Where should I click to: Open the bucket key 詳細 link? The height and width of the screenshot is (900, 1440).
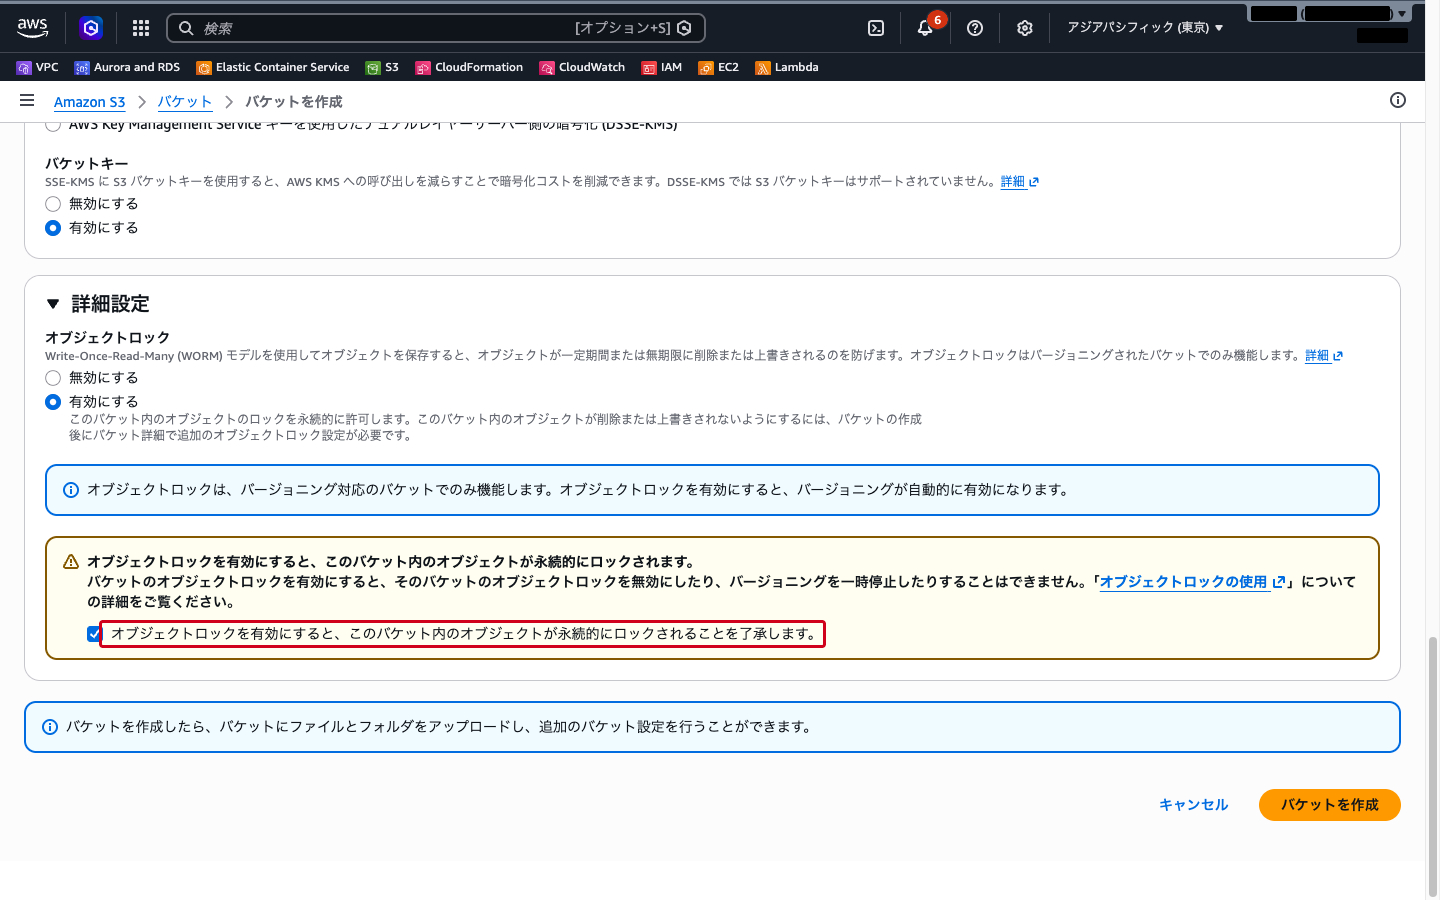pyautogui.click(x=1020, y=182)
